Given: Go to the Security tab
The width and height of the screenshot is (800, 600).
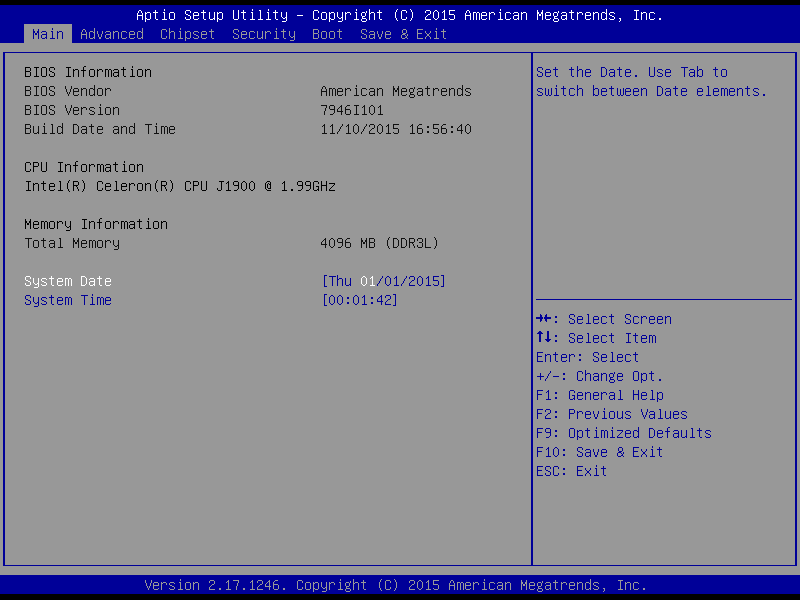Looking at the screenshot, I should coord(263,34).
